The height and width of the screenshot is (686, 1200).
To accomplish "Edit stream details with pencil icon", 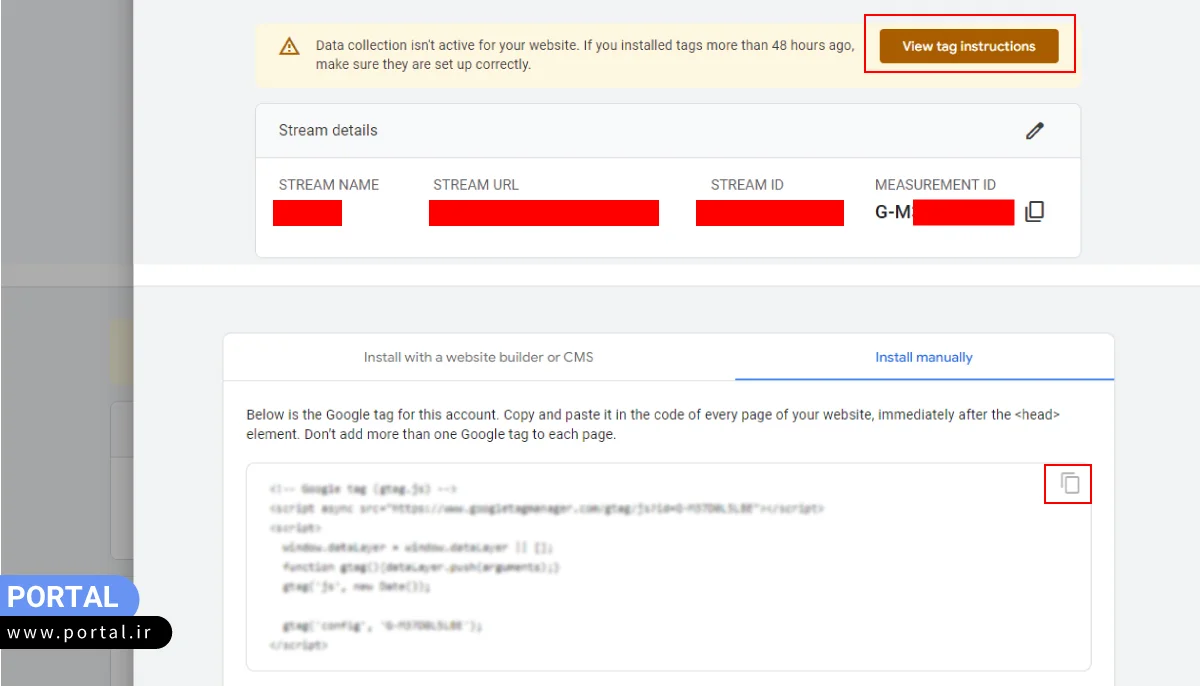I will [1034, 131].
